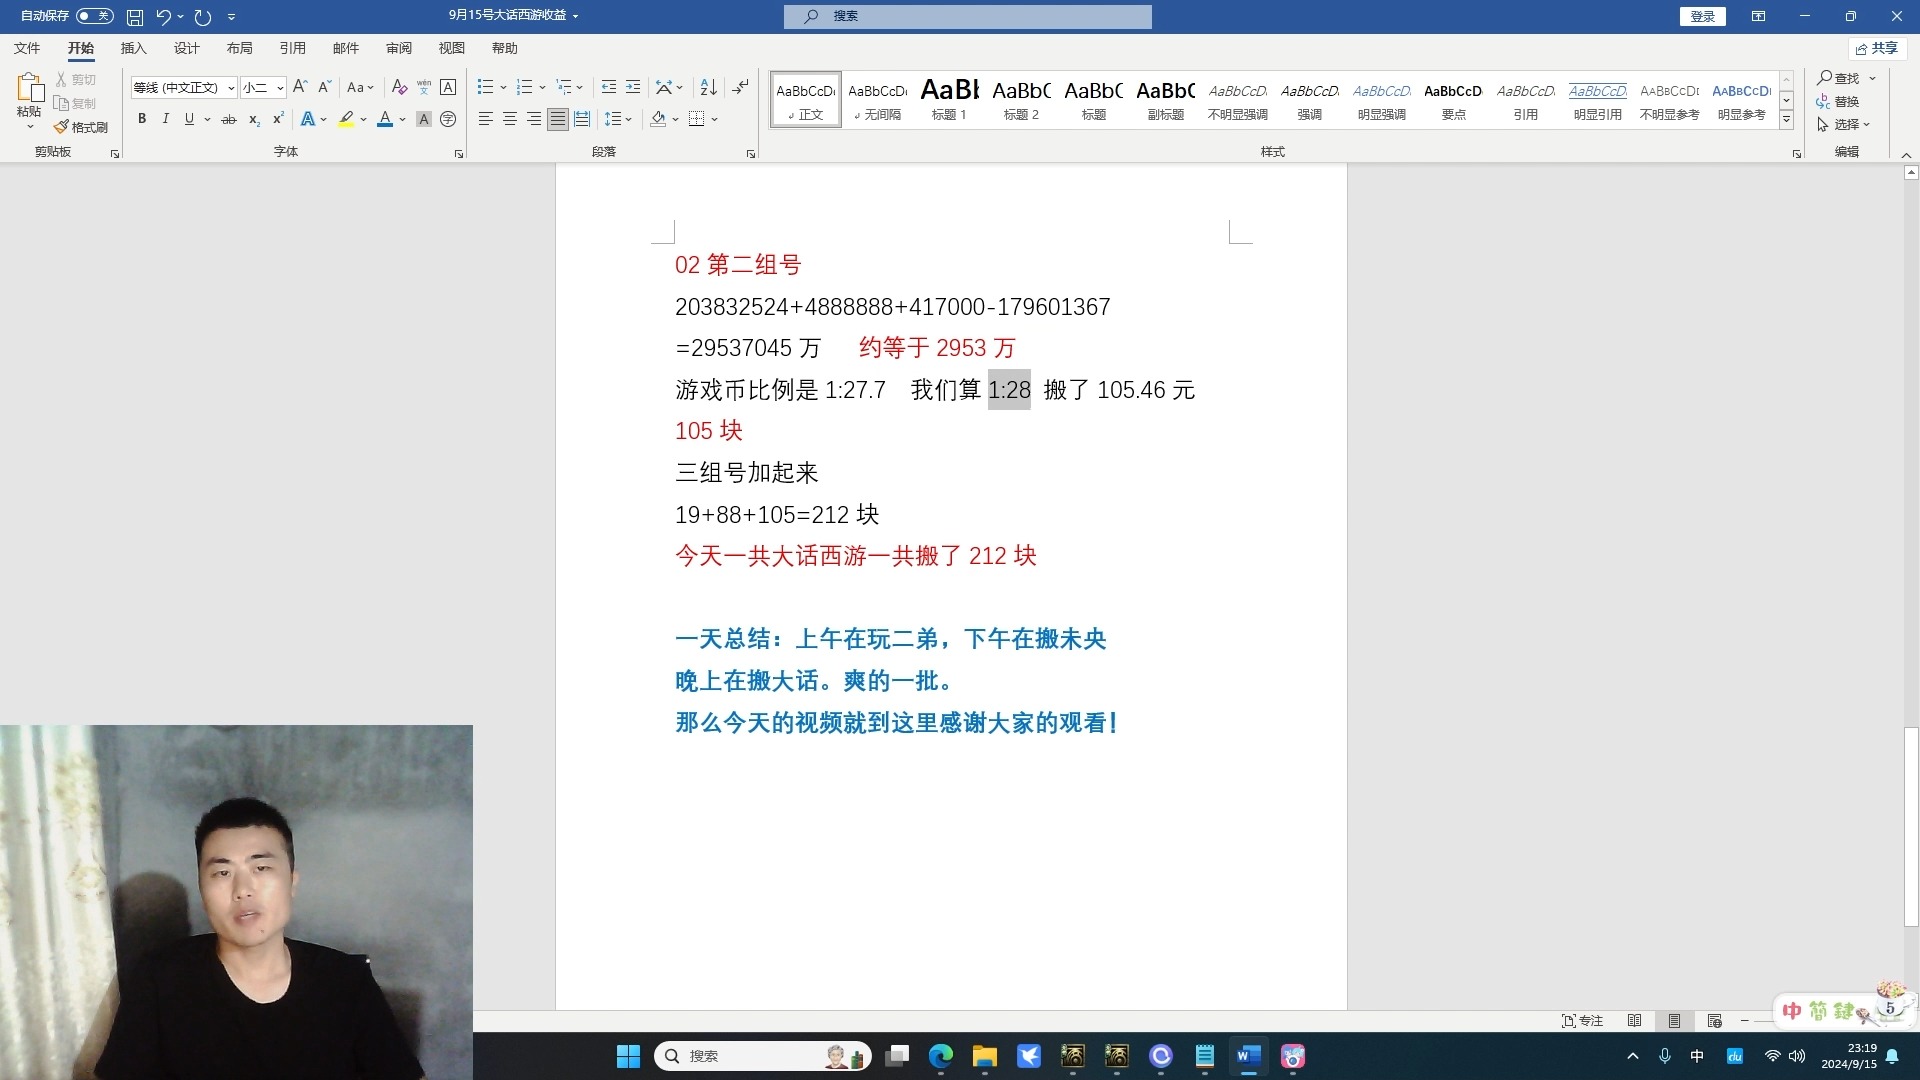Expand the styles gallery more arrow
Image resolution: width=1920 pixels, height=1080 pixels.
[1786, 120]
